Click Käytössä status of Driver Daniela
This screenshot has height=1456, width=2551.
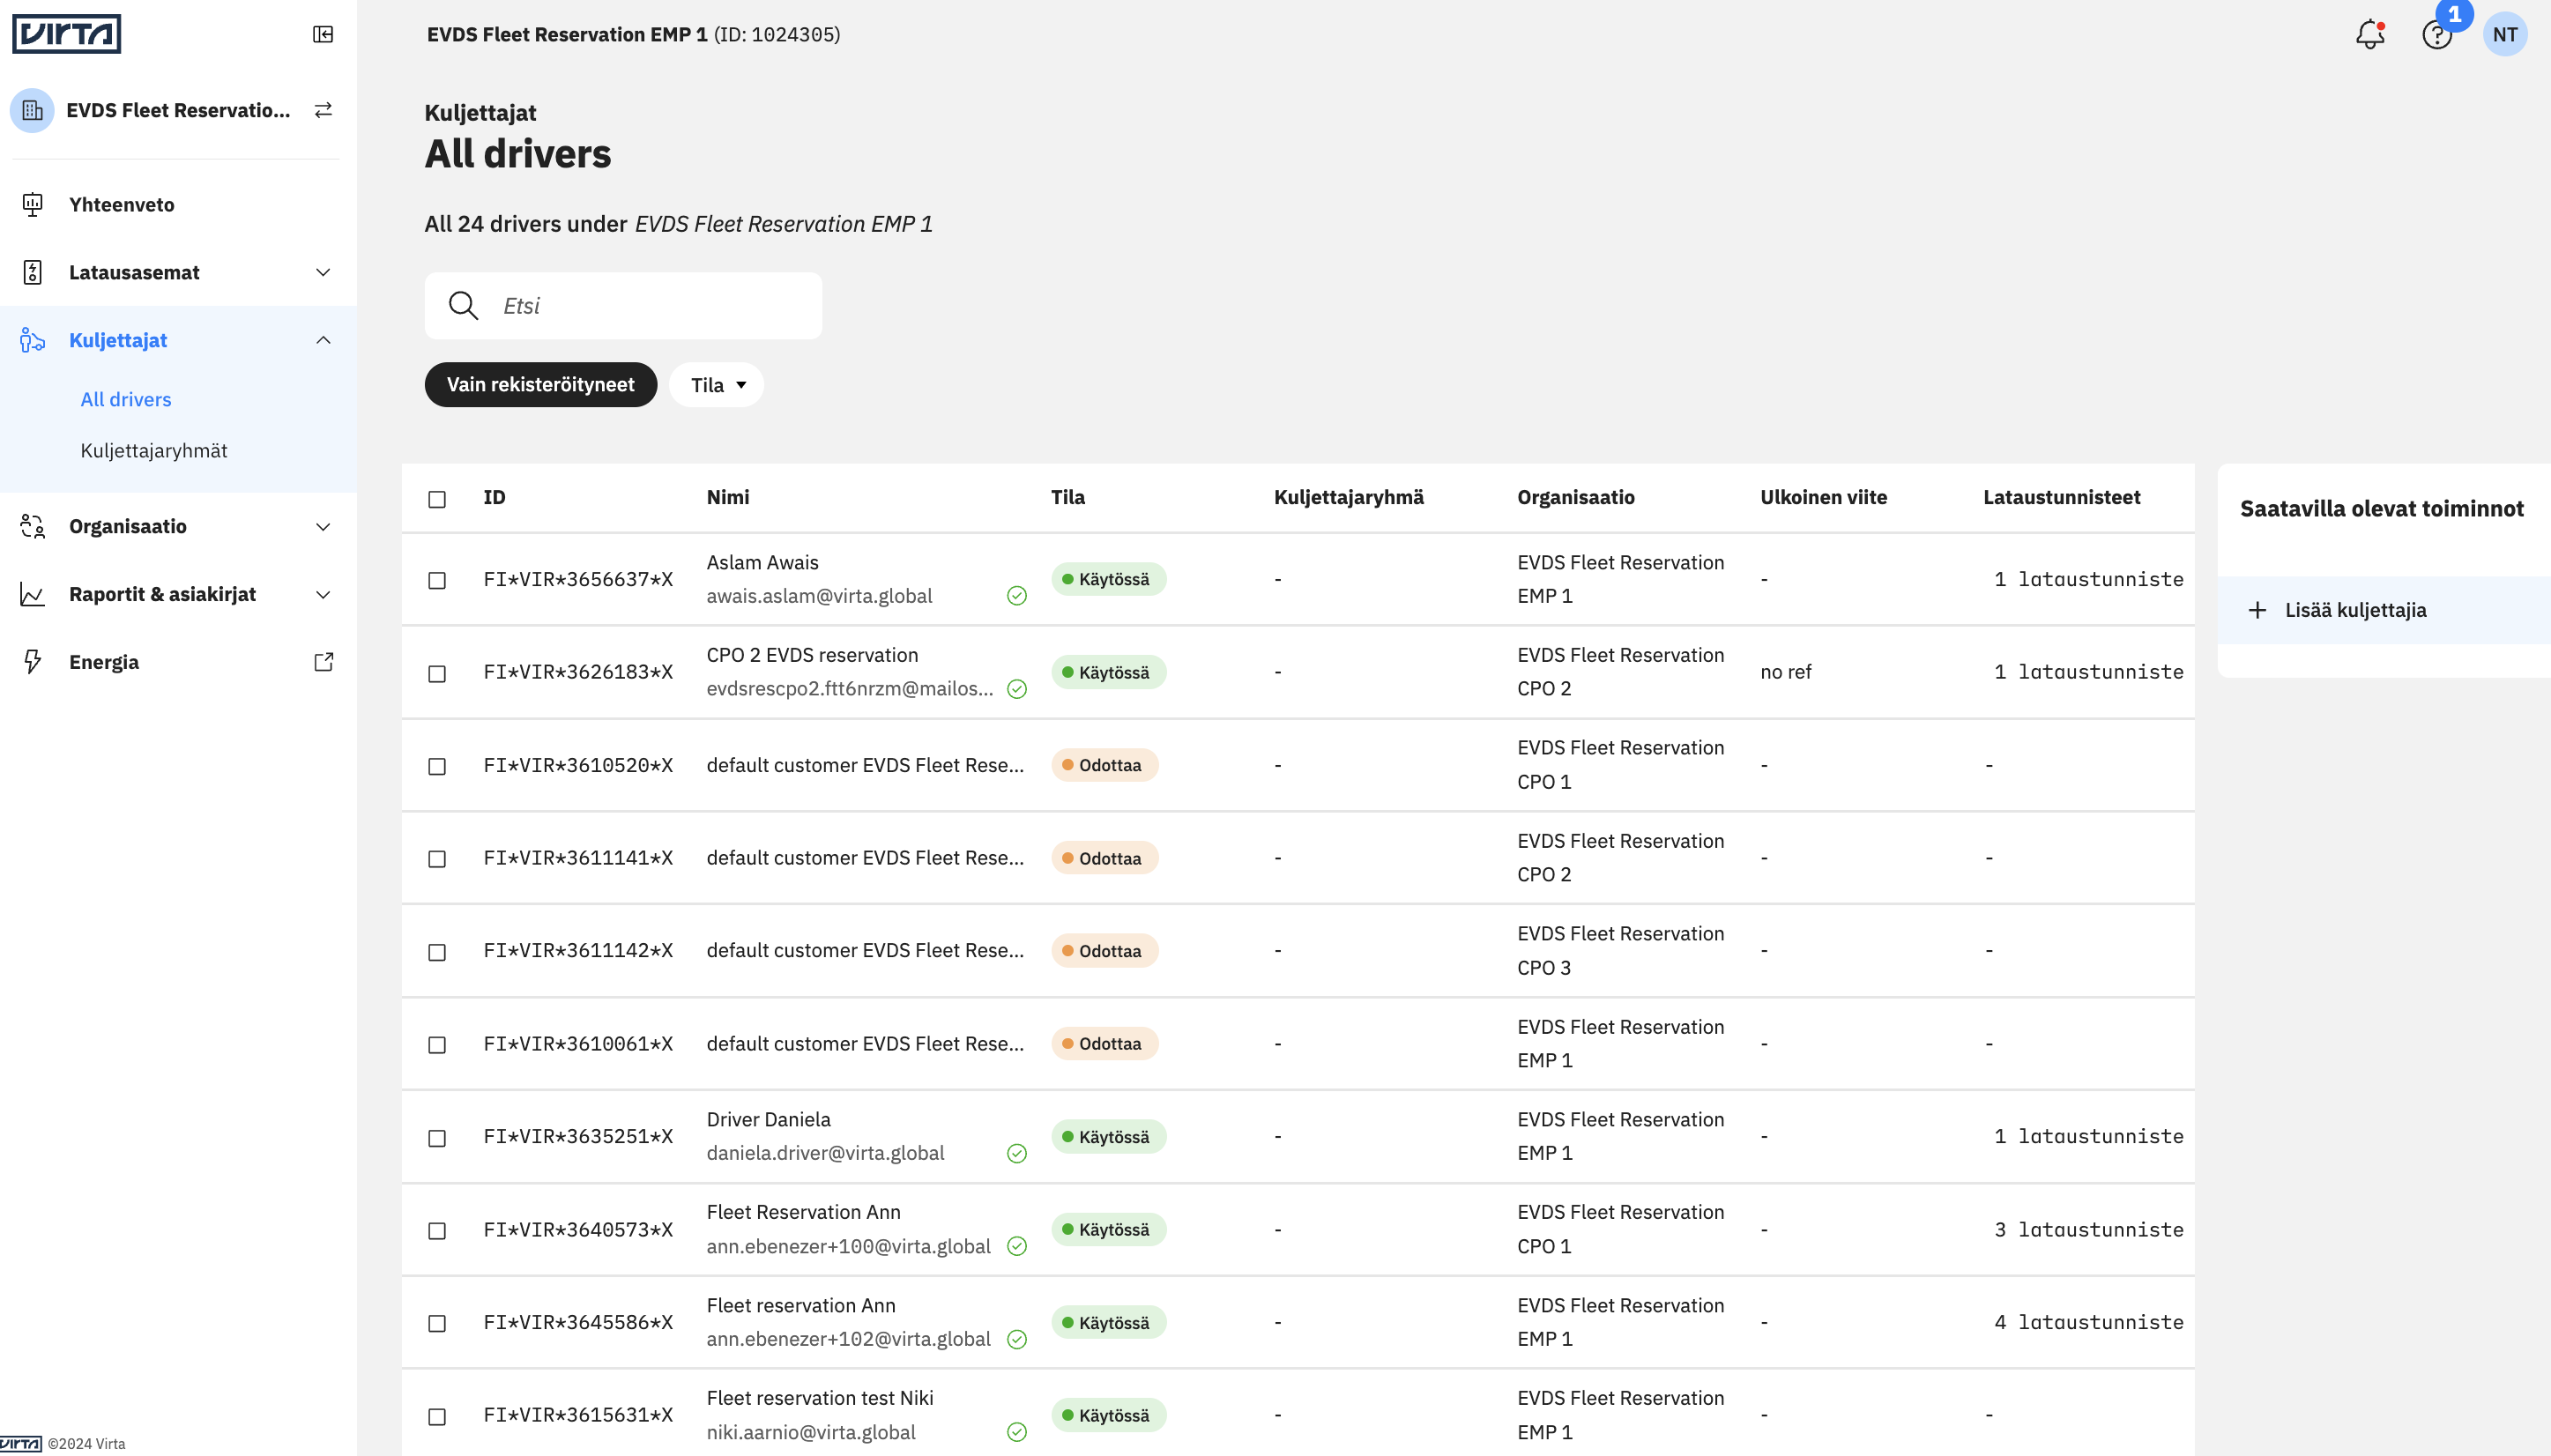coord(1108,1137)
